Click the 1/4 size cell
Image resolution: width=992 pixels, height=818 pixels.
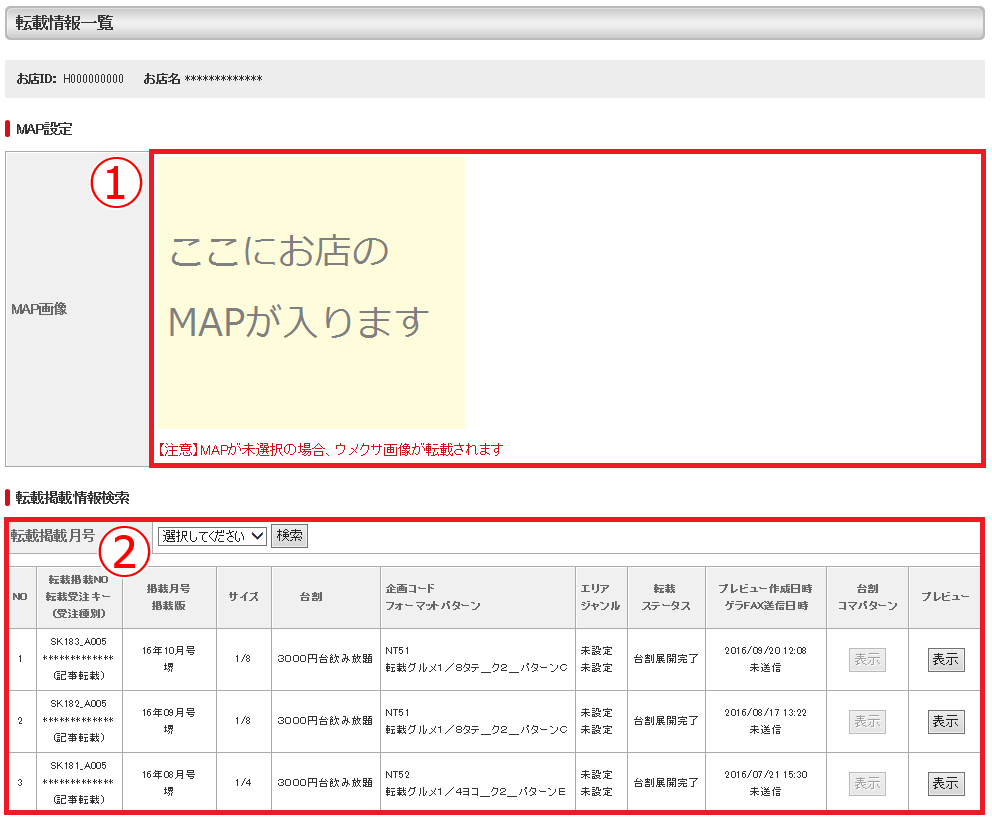tap(244, 783)
